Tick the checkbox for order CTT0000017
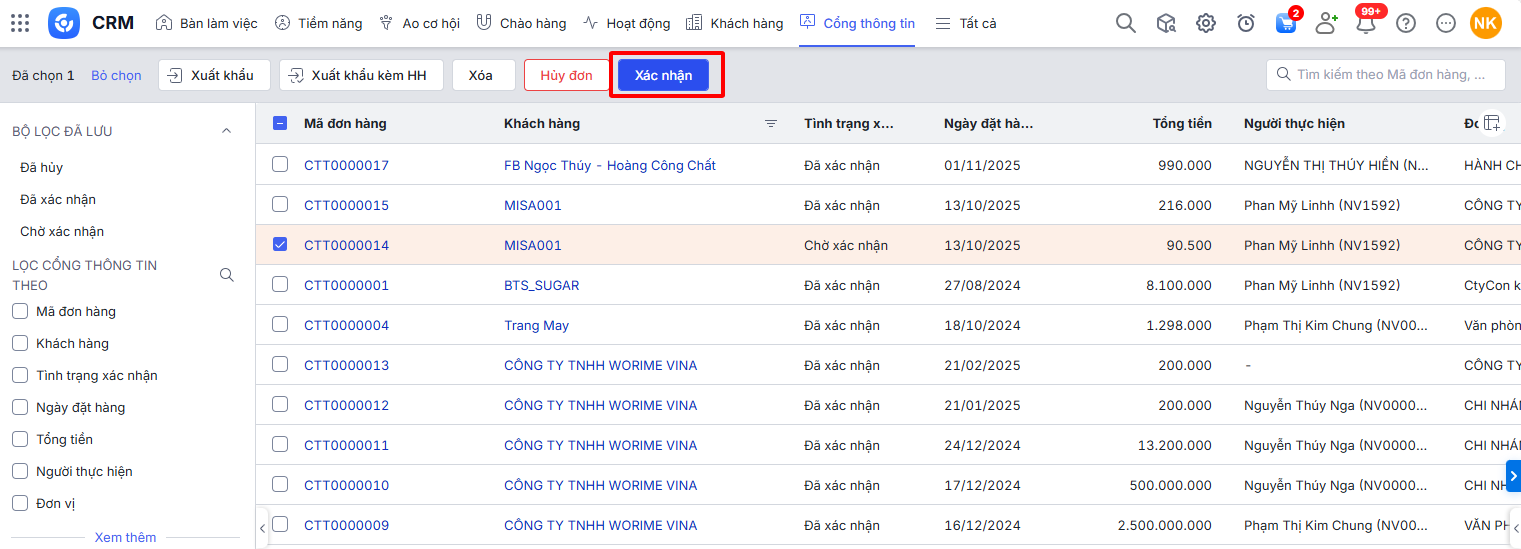This screenshot has height=549, width=1521. pos(280,164)
